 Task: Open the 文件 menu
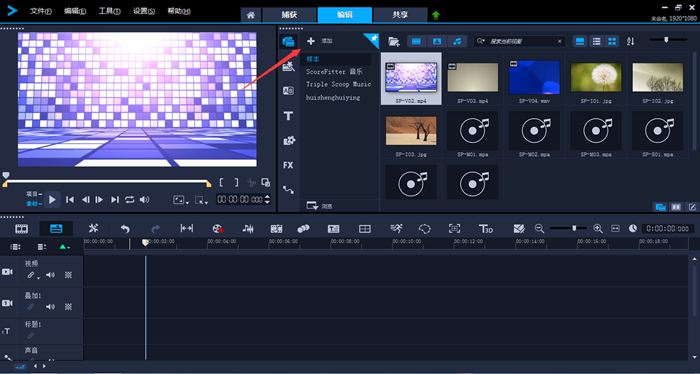[x=41, y=11]
